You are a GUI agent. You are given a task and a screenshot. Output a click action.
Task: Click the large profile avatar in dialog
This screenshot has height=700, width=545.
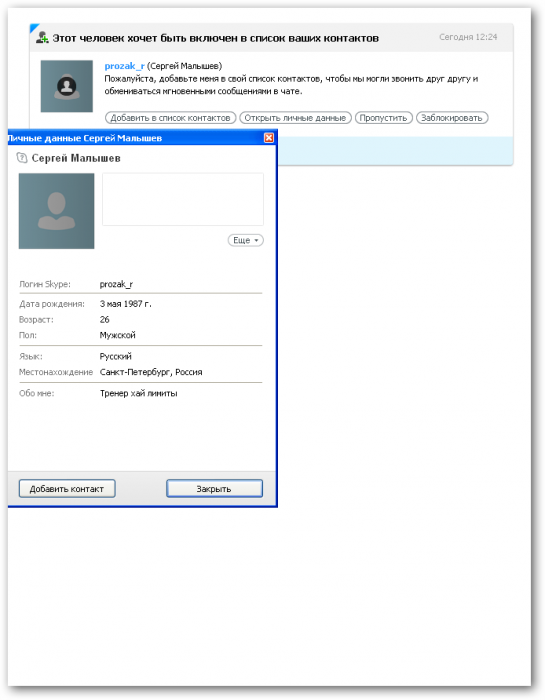pyautogui.click(x=56, y=211)
